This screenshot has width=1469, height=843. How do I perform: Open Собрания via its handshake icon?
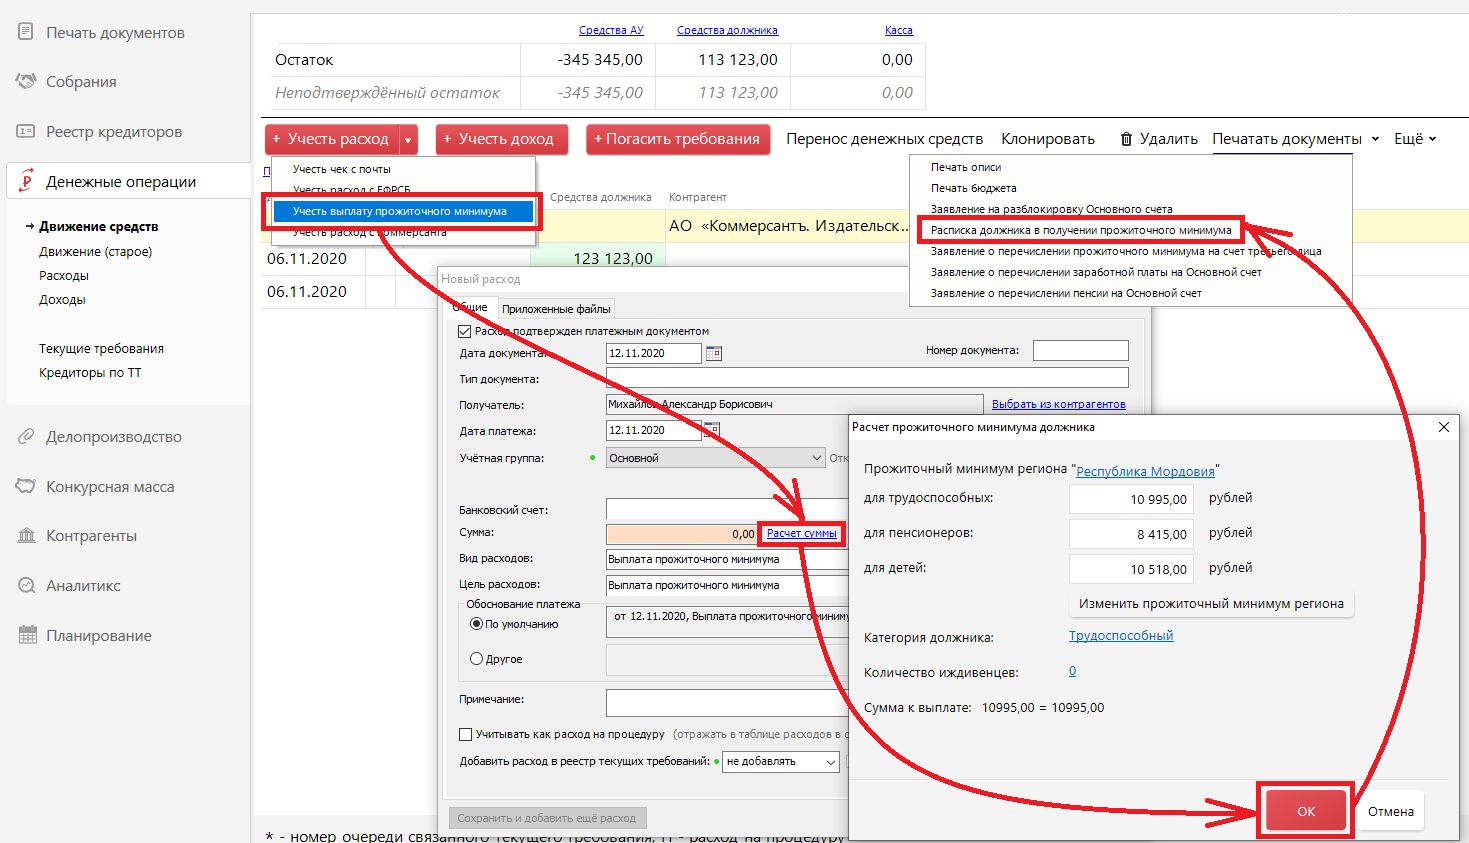[26, 81]
